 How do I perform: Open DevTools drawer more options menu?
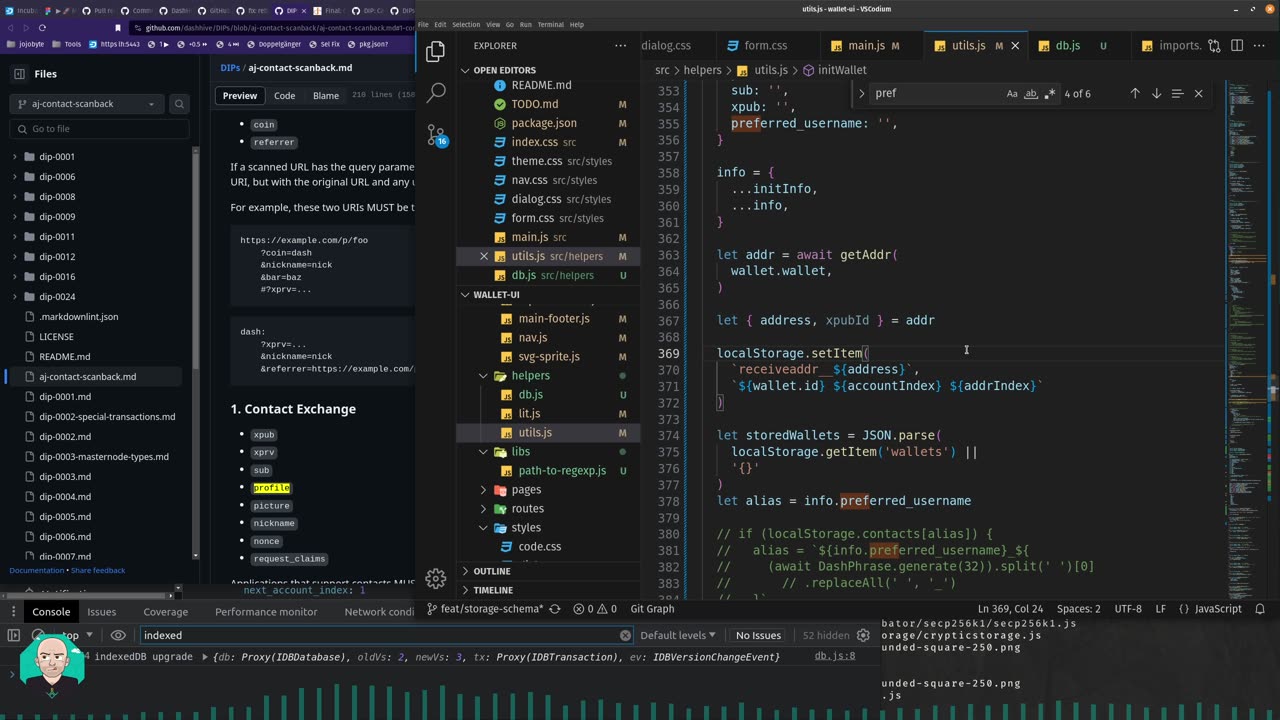point(13,611)
